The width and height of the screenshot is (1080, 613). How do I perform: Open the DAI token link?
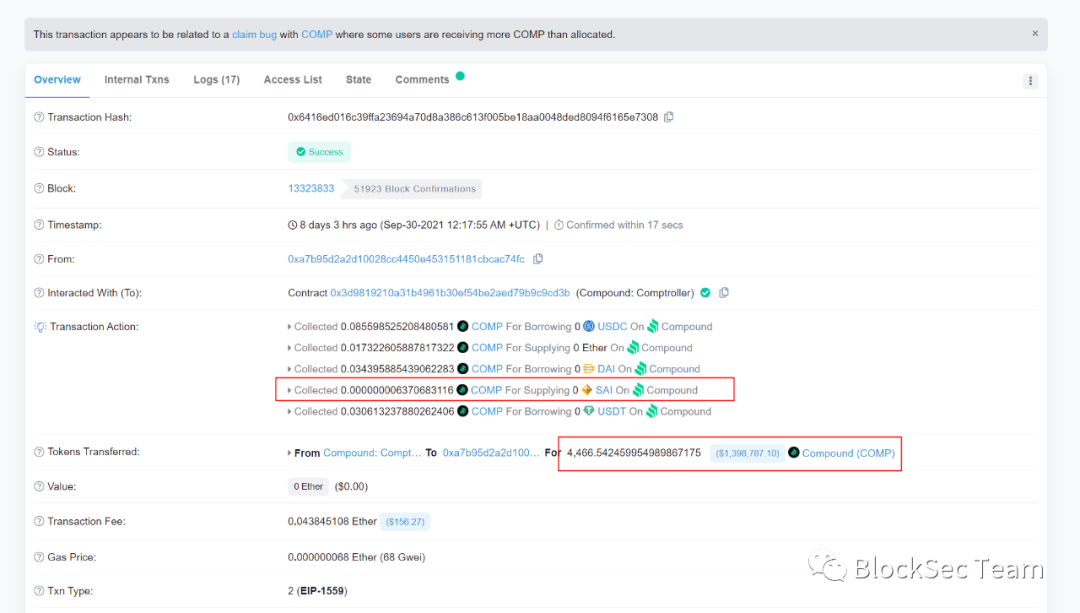pos(606,369)
